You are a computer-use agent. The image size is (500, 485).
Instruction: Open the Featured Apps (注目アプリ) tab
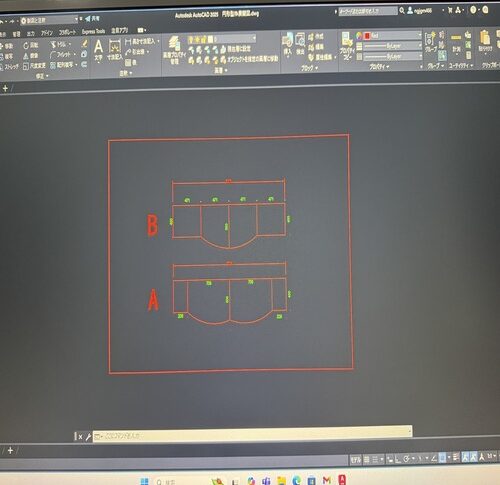[x=120, y=31]
